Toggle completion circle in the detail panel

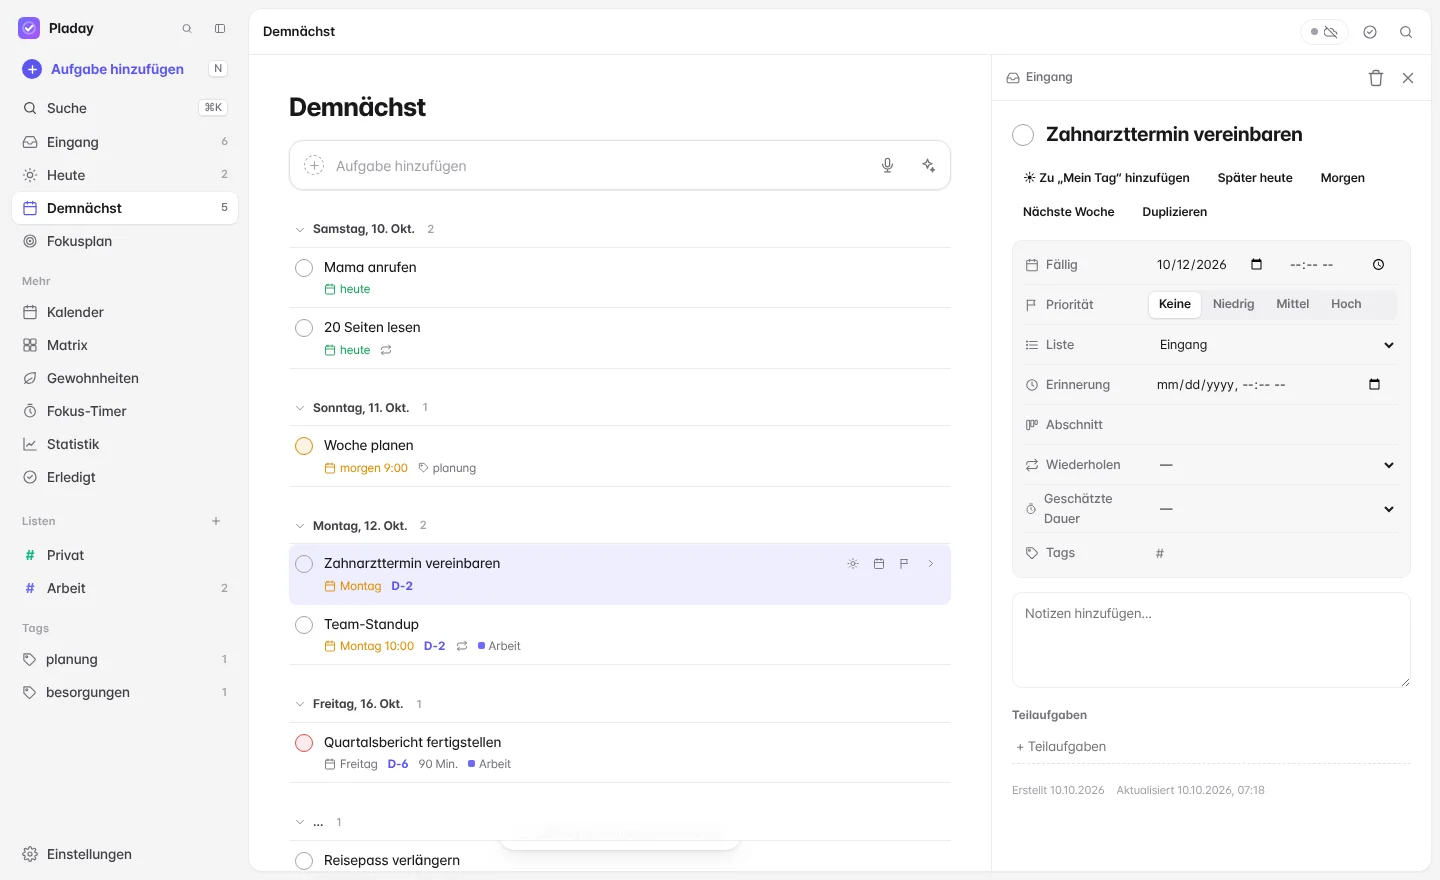(x=1023, y=135)
